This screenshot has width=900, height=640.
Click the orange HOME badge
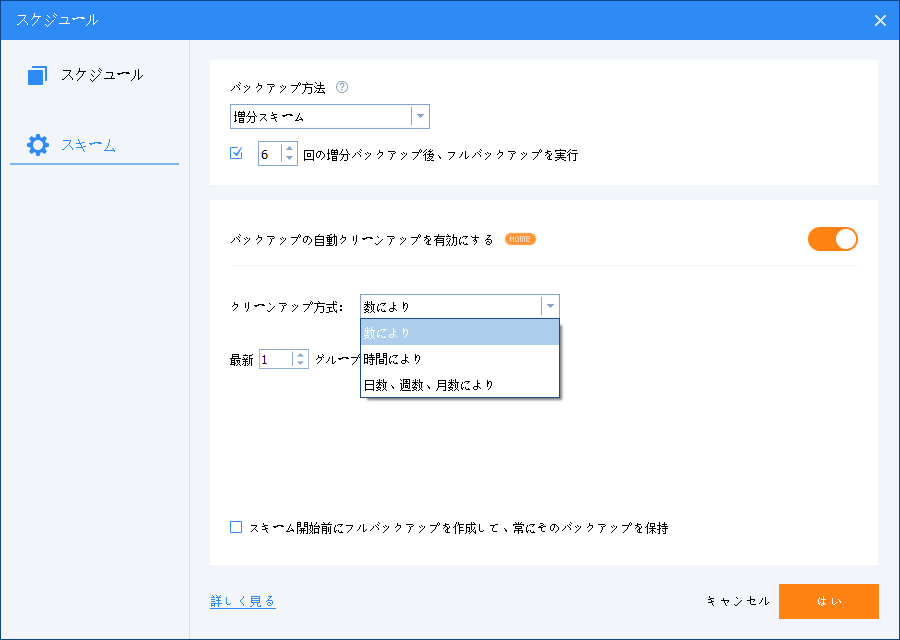click(520, 239)
